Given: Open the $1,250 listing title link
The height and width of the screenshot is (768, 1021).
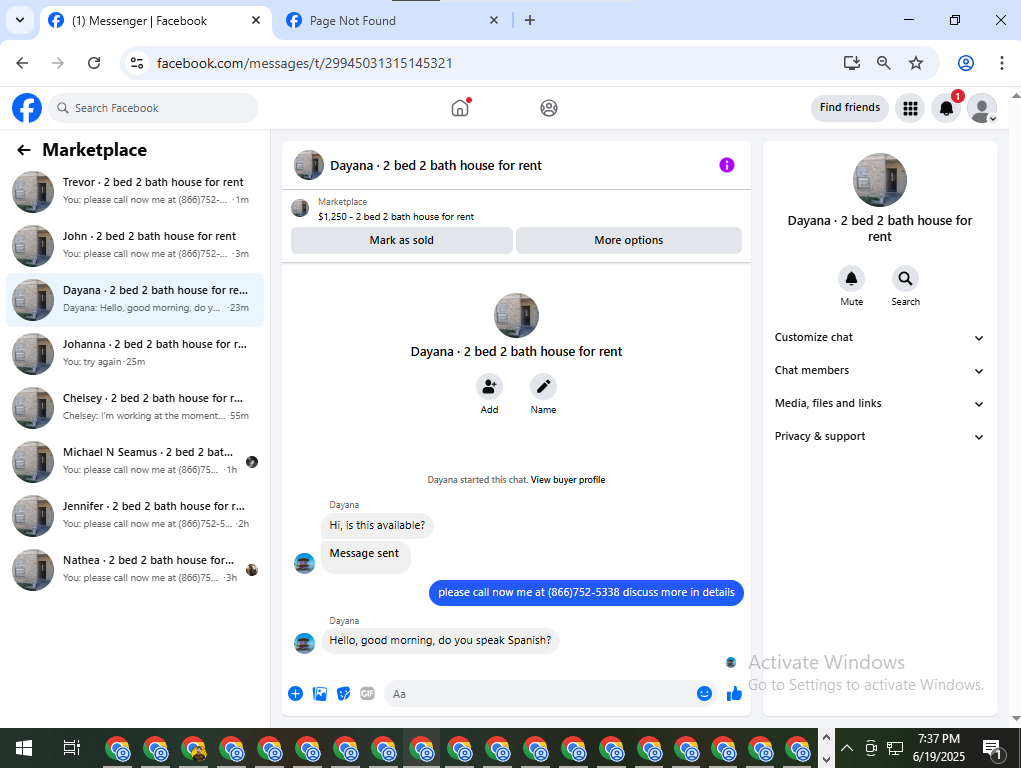Looking at the screenshot, I should click(x=396, y=217).
